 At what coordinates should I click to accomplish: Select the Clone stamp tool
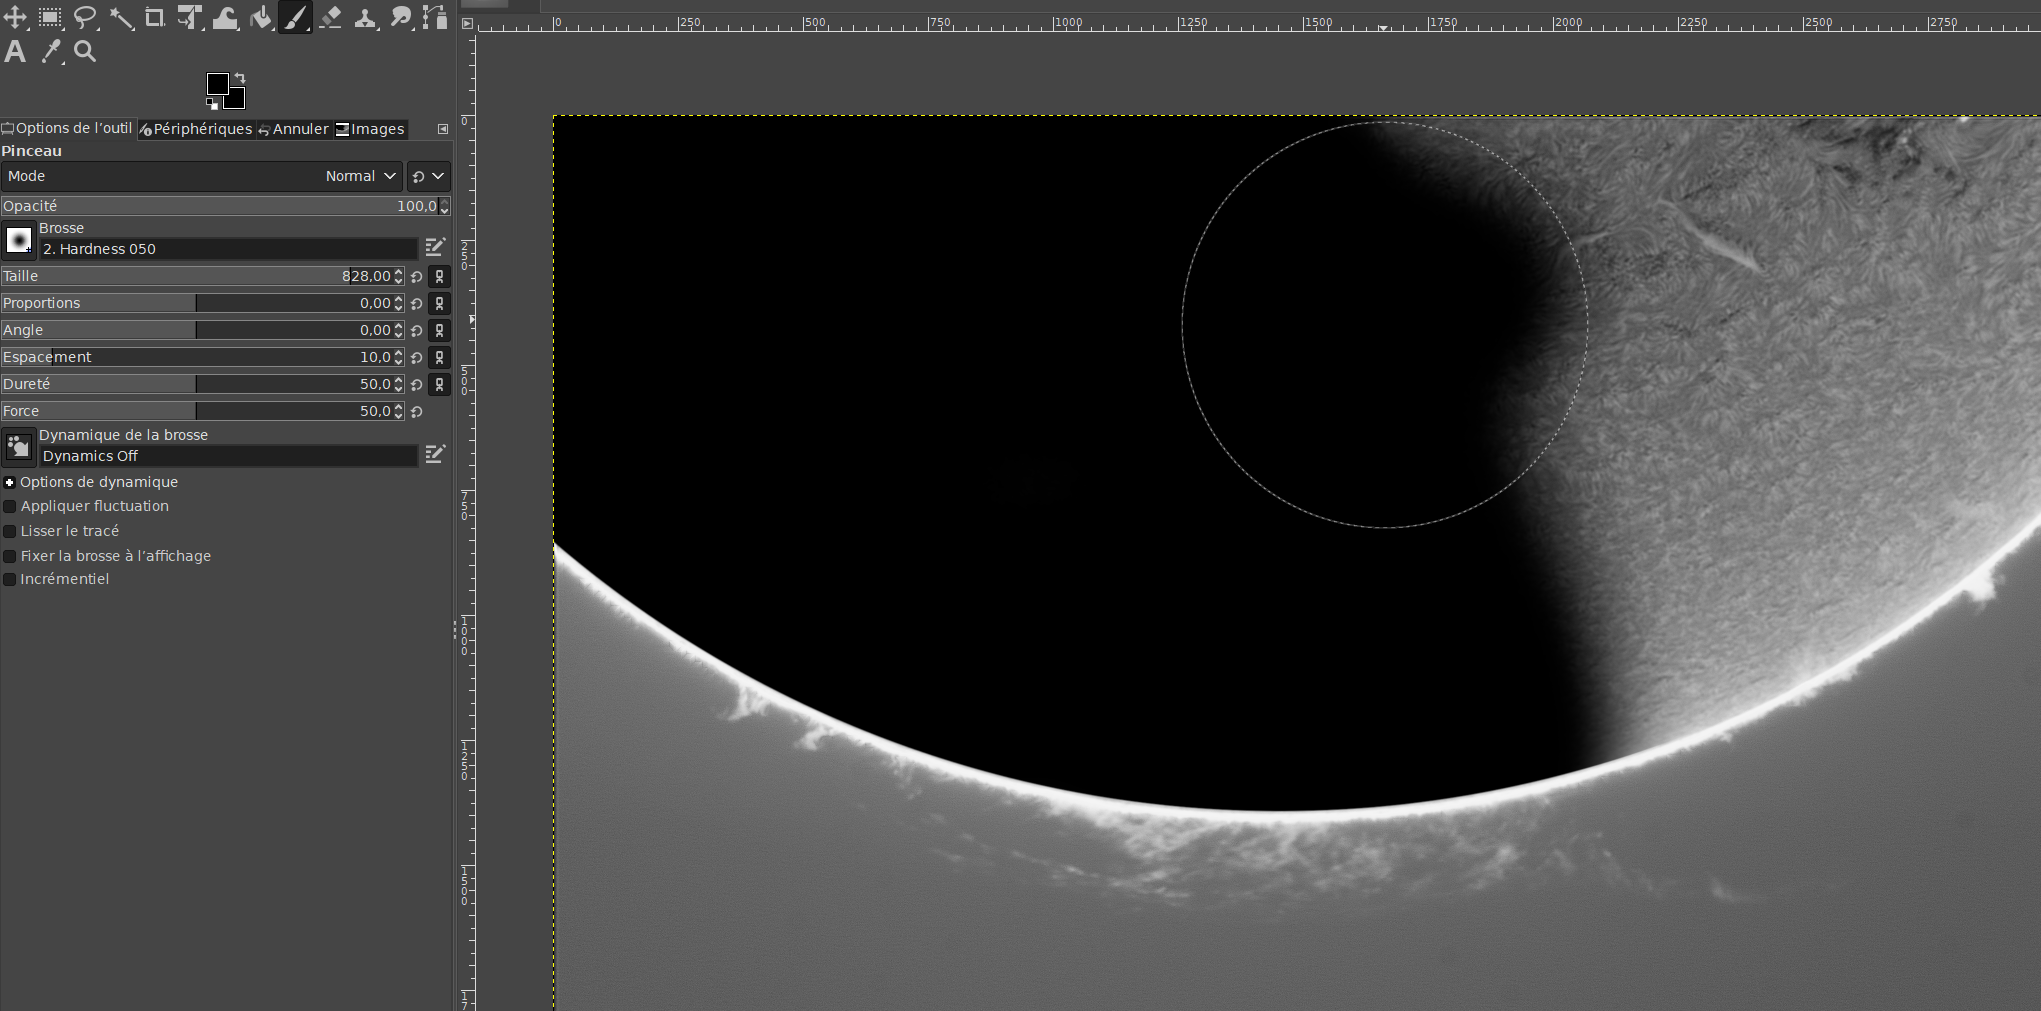[x=365, y=17]
